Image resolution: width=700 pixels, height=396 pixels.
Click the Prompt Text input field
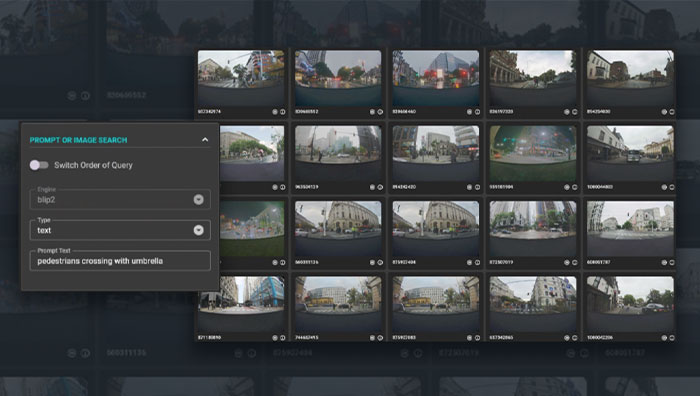(120, 261)
